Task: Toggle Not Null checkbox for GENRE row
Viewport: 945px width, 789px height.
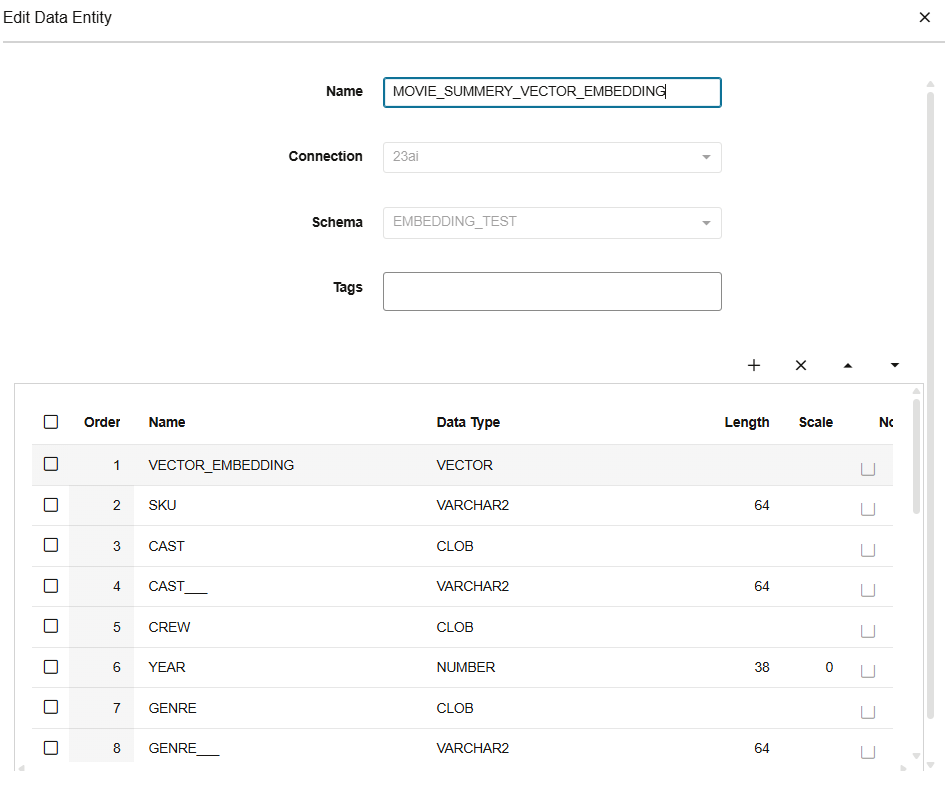Action: [868, 712]
